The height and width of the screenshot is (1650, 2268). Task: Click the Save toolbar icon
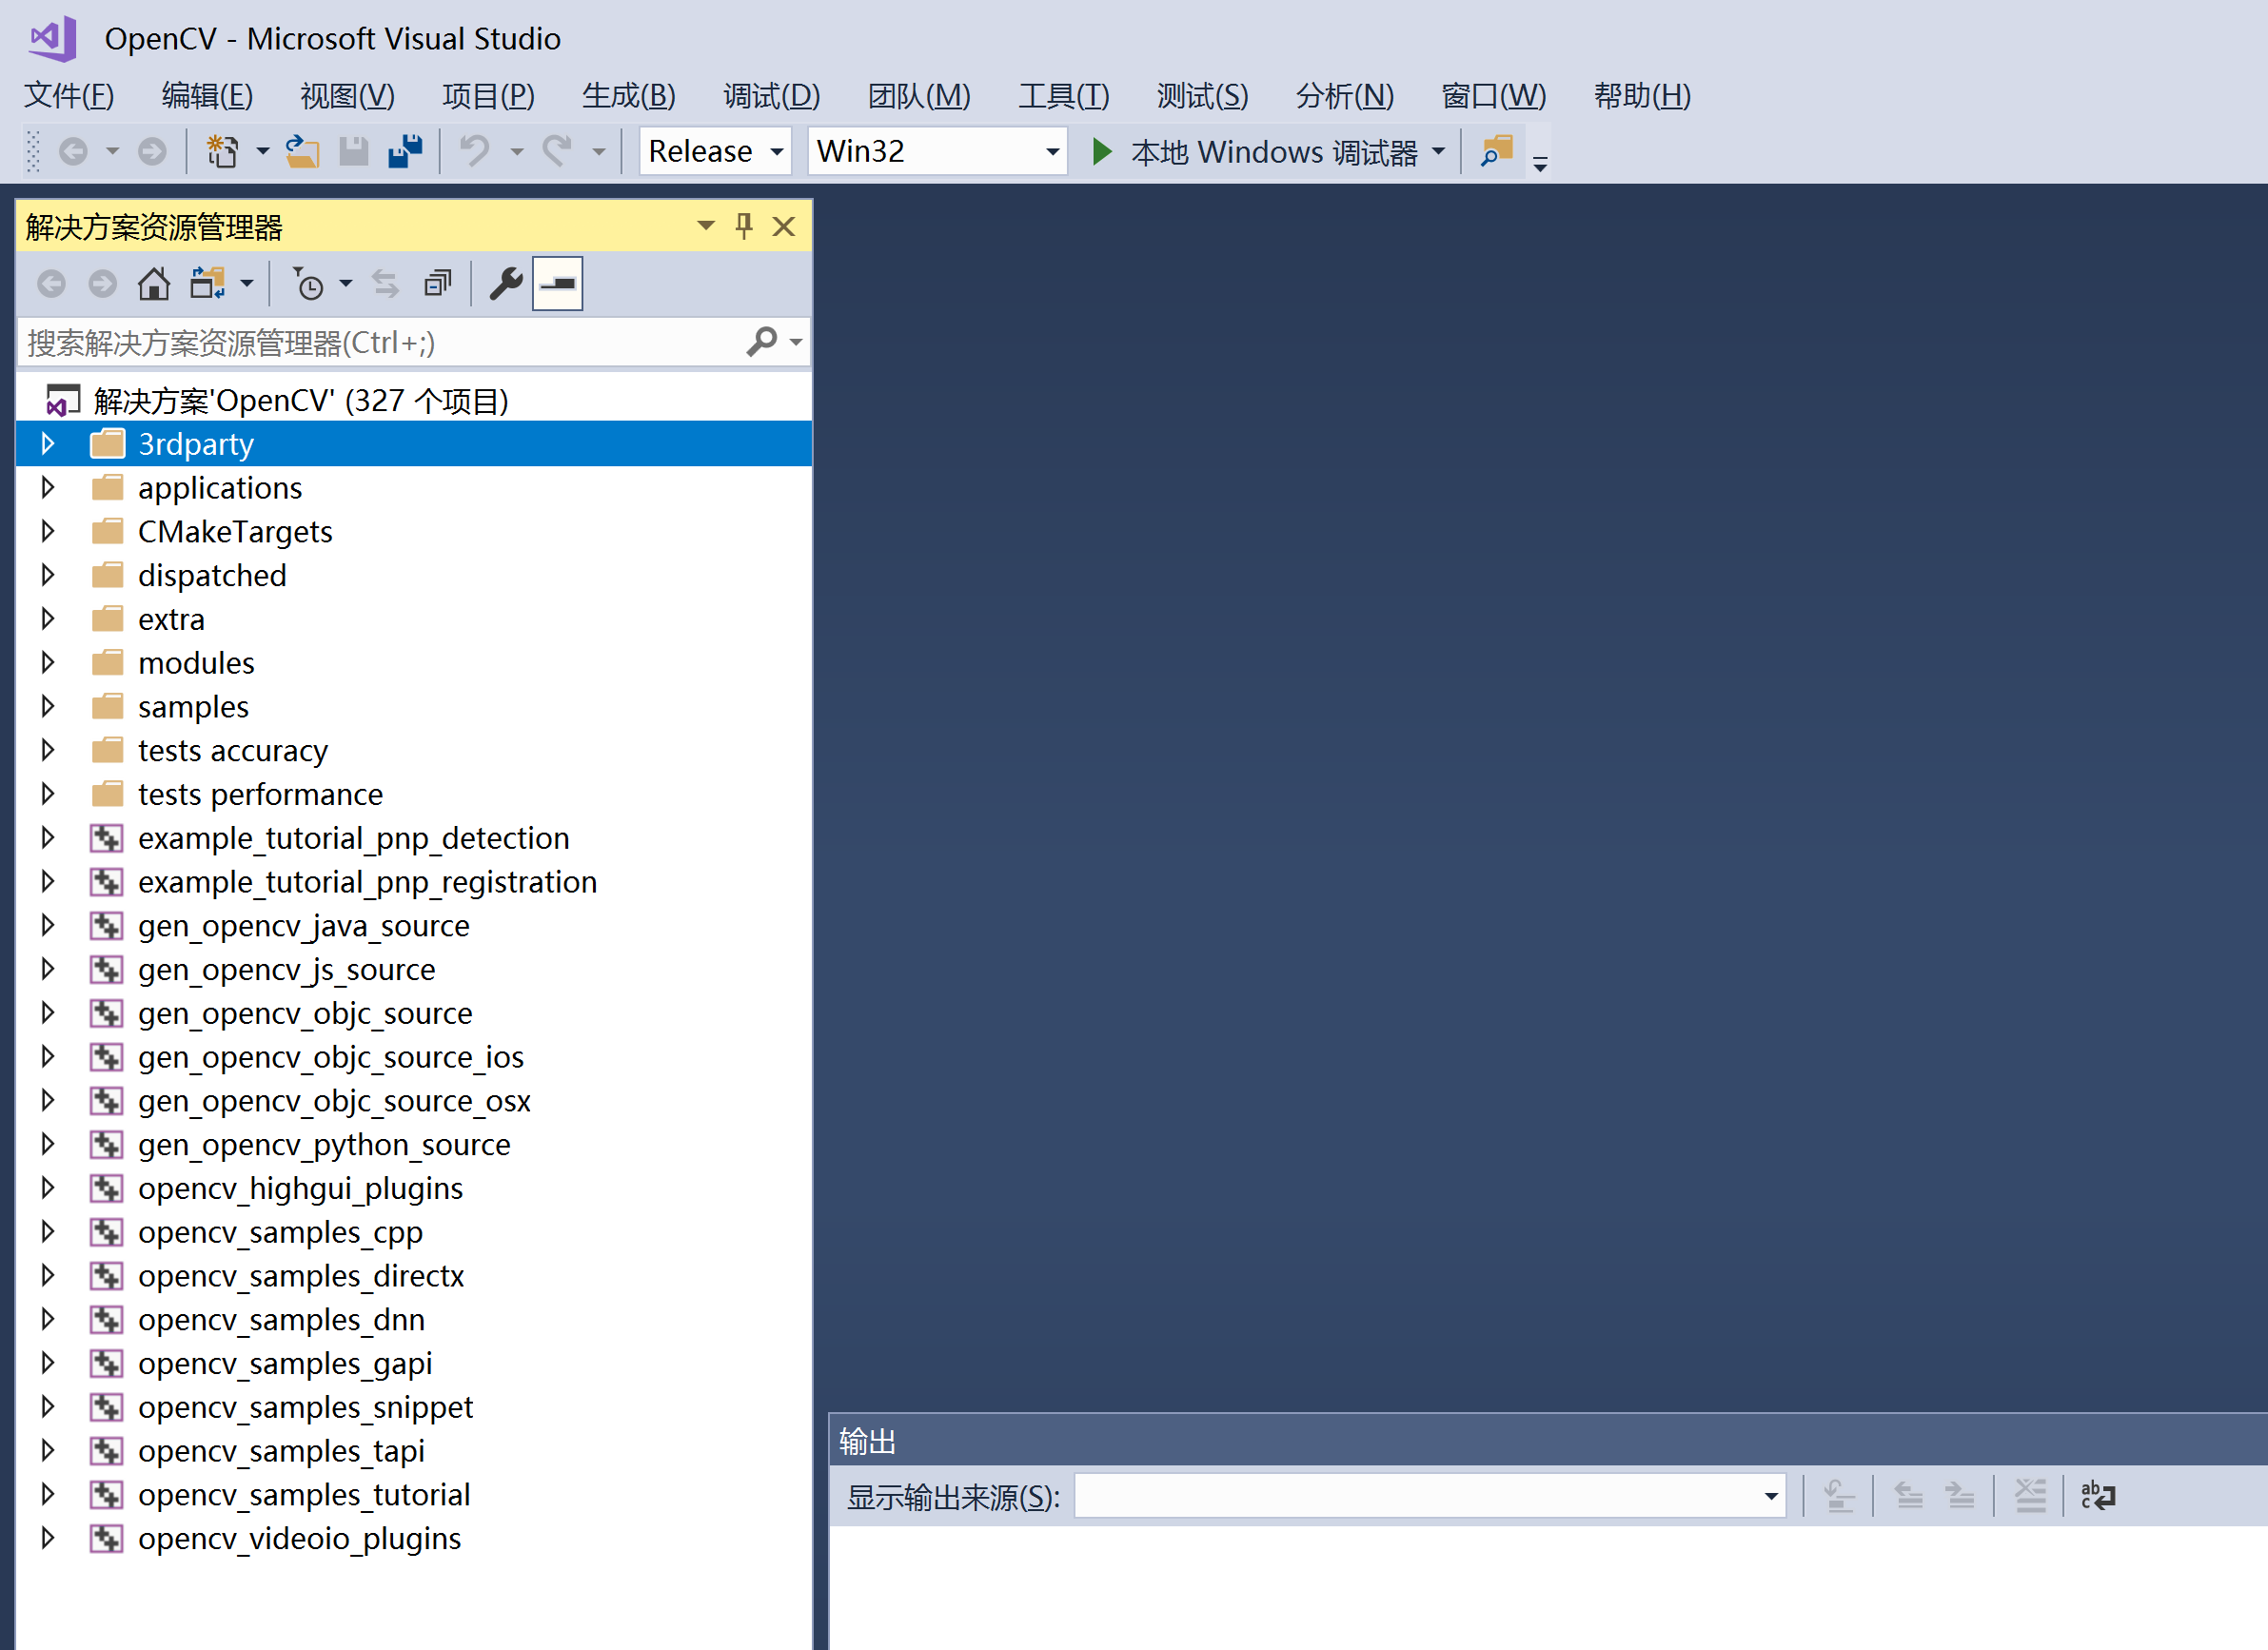click(x=354, y=152)
